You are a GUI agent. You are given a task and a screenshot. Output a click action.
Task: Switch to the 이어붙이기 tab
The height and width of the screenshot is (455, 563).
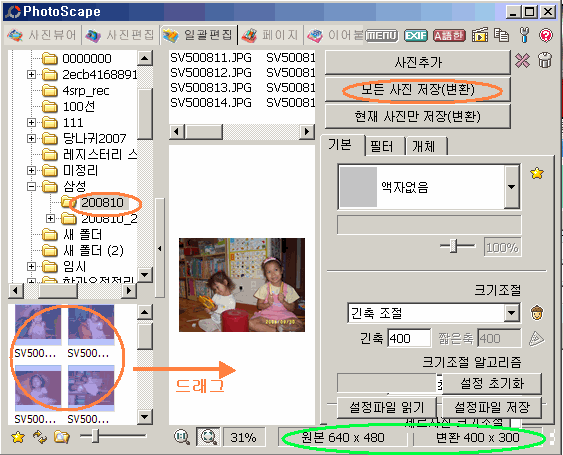tap(335, 35)
